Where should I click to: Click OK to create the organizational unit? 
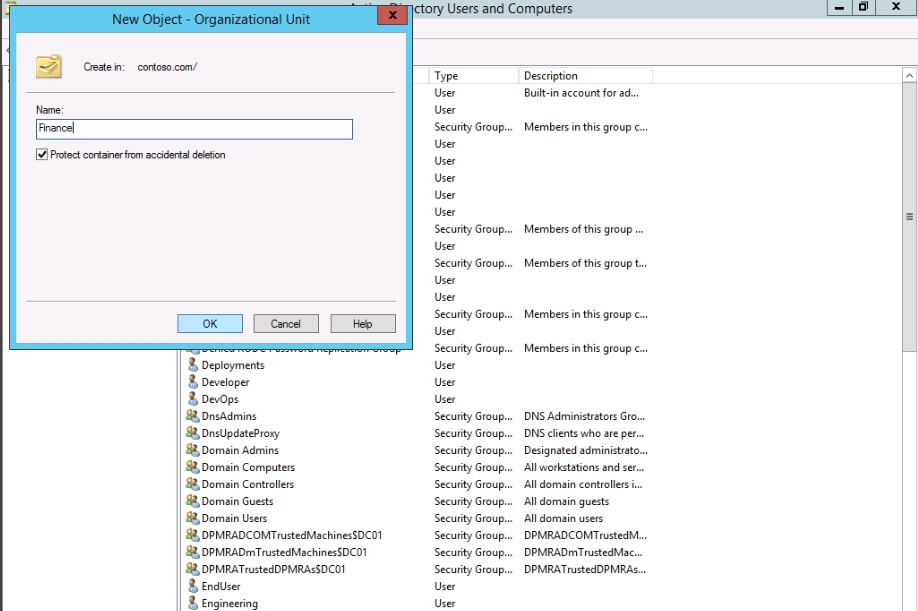(210, 324)
